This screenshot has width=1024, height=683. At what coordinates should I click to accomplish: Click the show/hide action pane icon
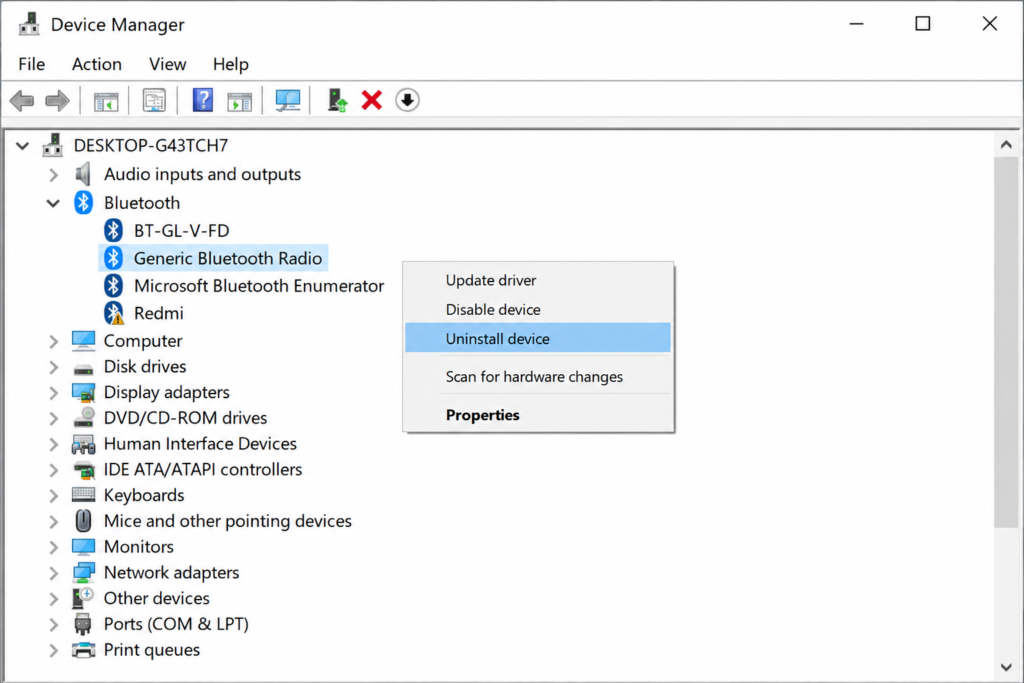[x=239, y=101]
